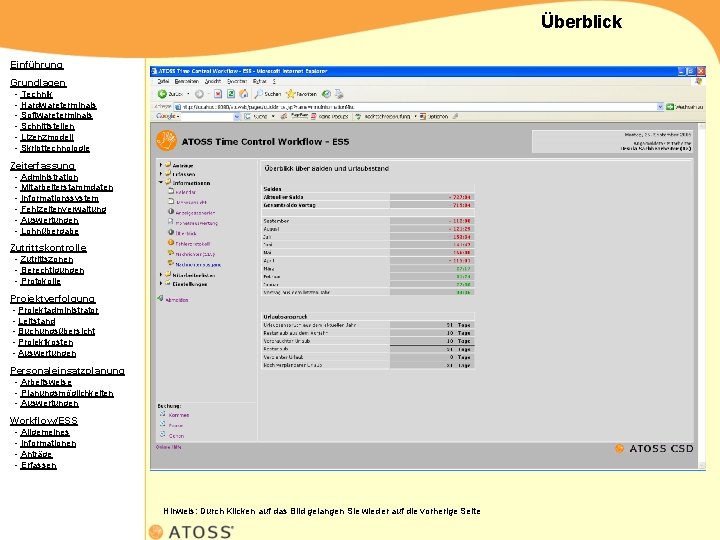
Task: Expand the Erfassen tree node arrow
Action: (x=161, y=174)
